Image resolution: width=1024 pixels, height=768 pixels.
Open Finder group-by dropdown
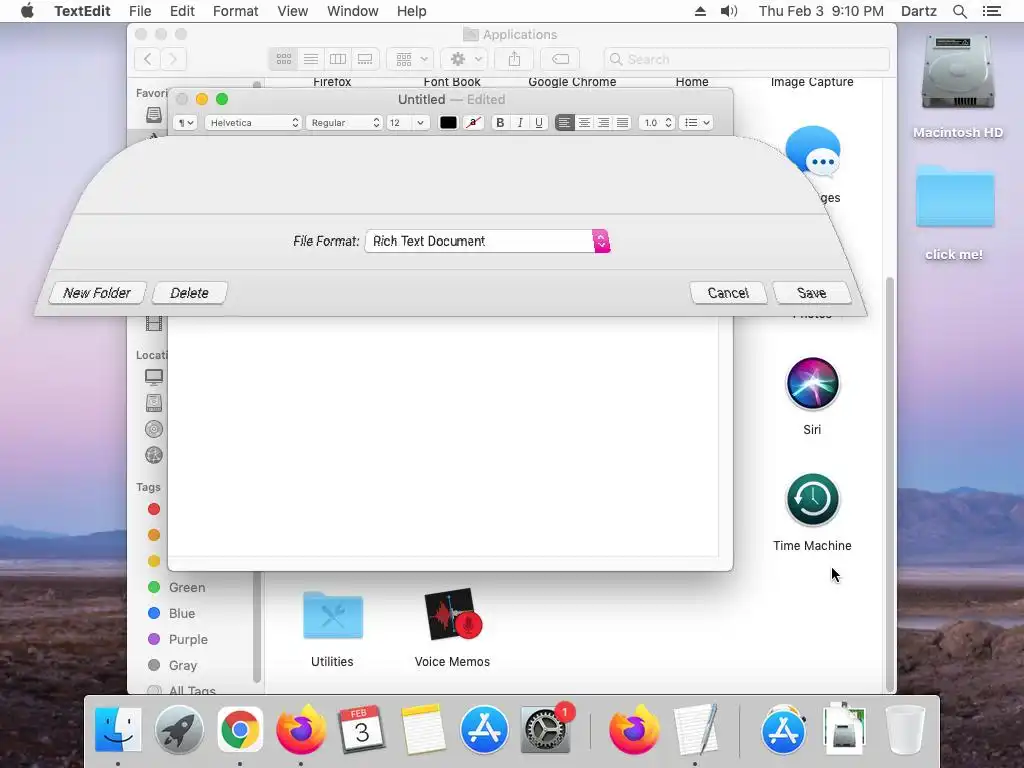click(410, 59)
